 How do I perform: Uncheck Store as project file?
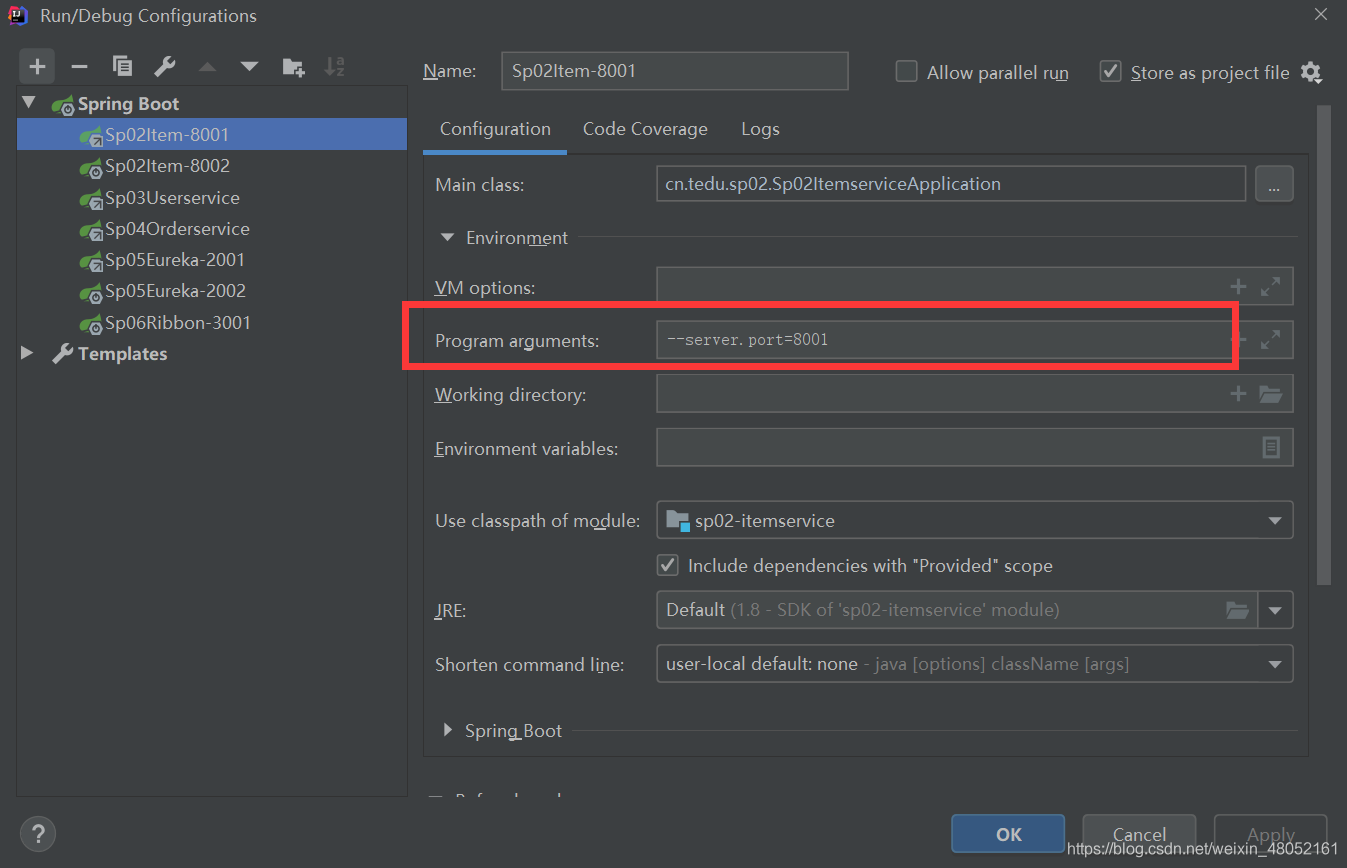1110,72
